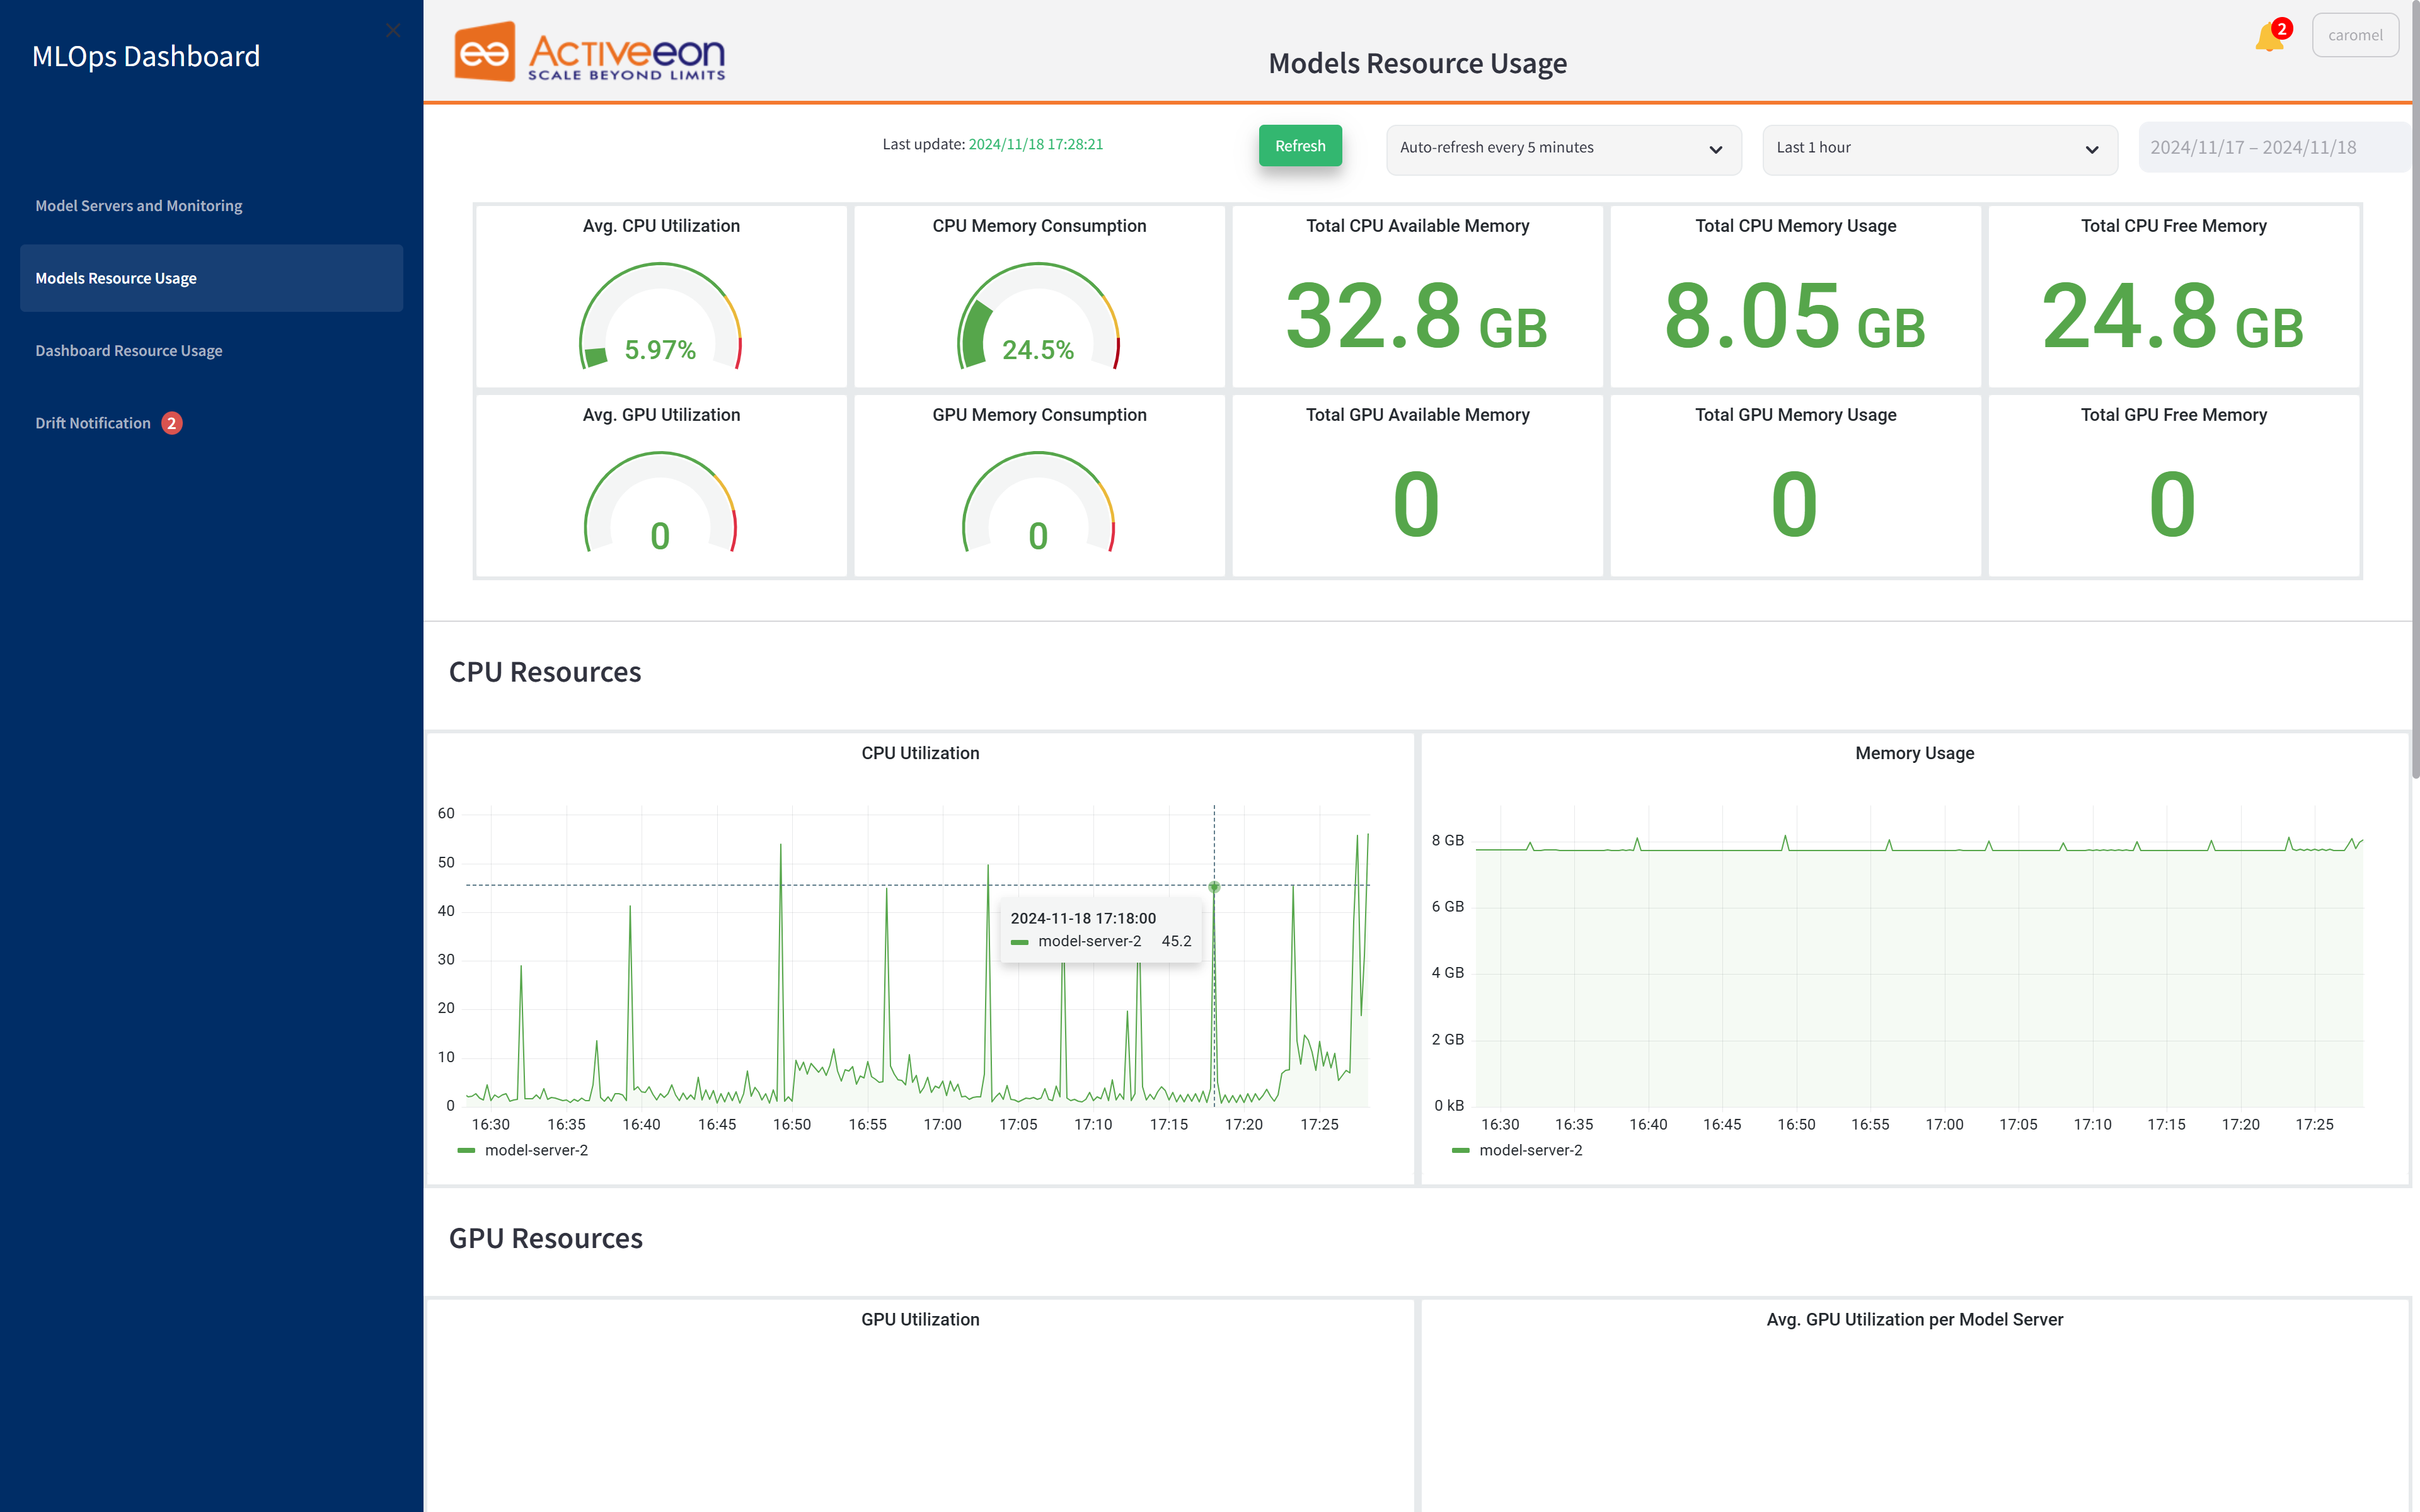Open the caromel user menu

[2354, 35]
